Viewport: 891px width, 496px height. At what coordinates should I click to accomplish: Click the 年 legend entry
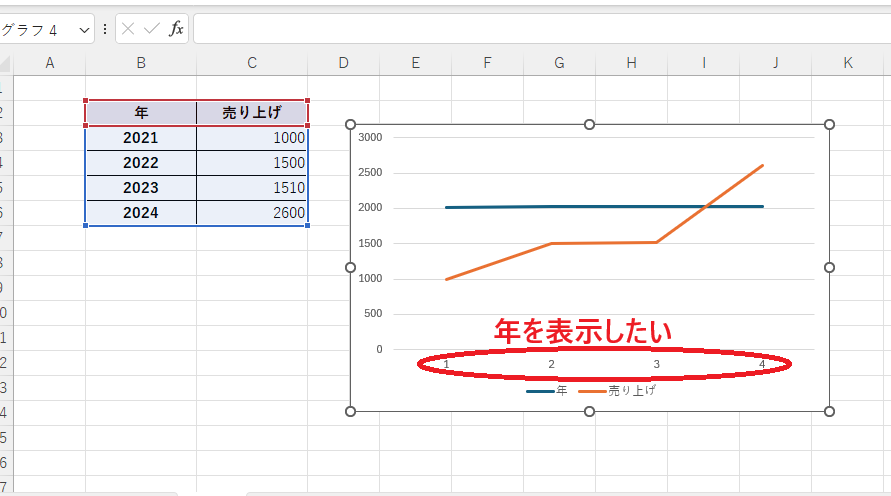coord(547,391)
